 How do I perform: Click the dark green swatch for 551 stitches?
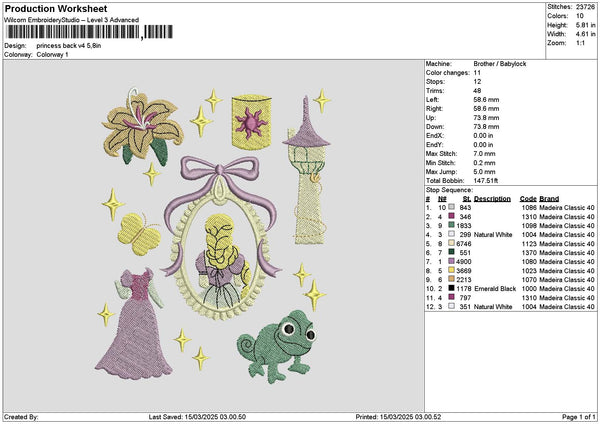tap(452, 252)
